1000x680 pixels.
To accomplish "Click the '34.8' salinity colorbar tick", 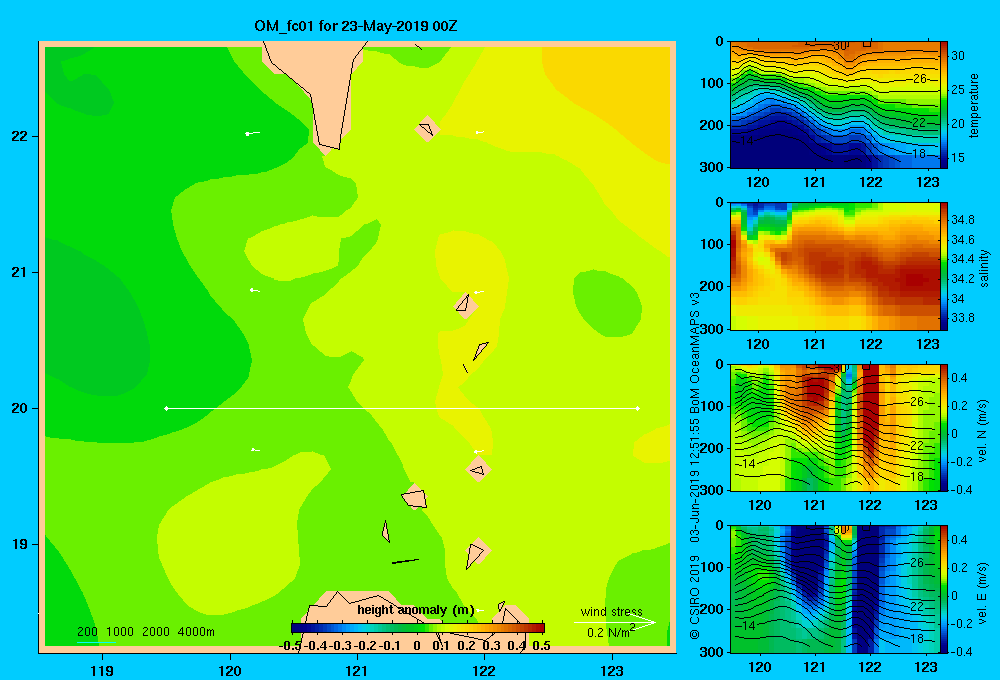I will (962, 219).
